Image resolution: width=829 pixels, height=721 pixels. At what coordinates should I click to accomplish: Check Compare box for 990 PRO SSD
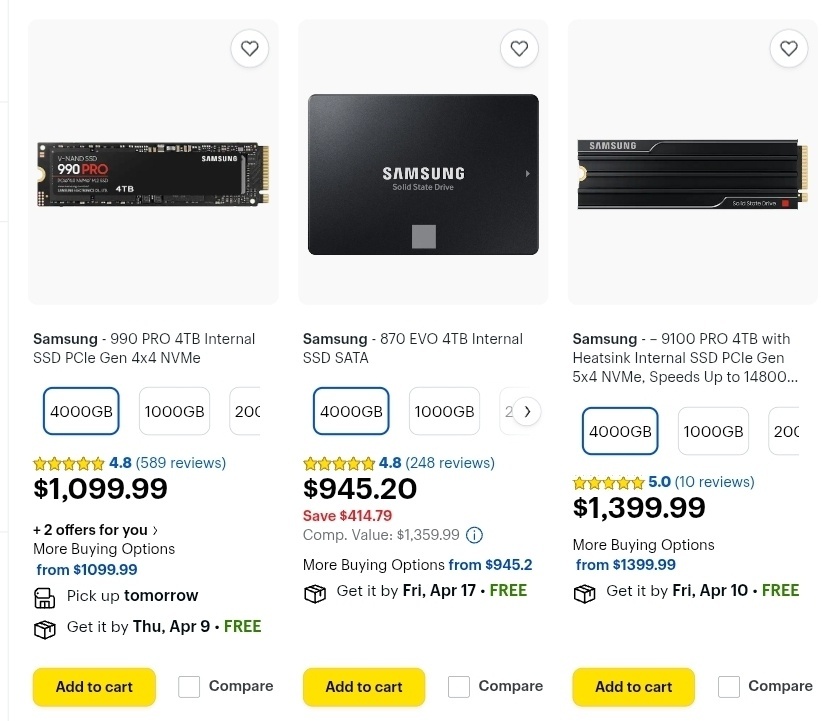tap(189, 687)
